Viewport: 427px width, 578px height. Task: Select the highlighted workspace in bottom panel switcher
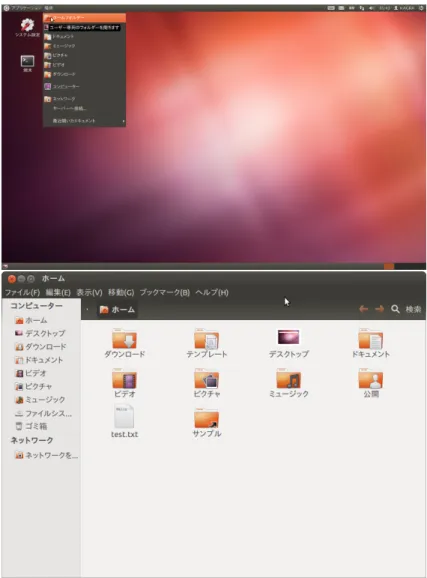389,266
